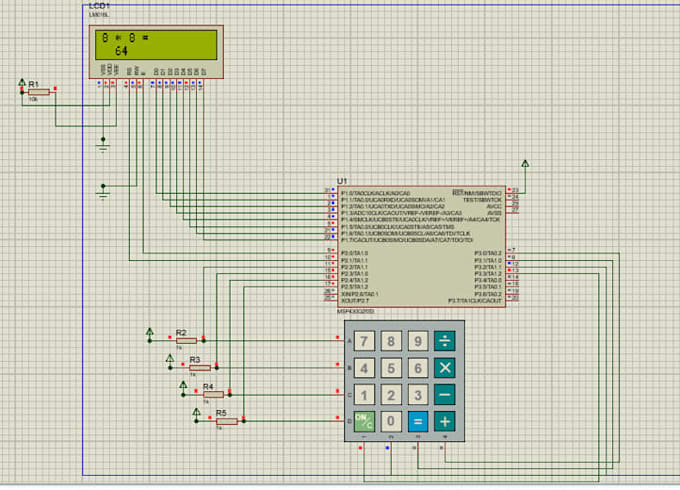Select the power terminal left of R3
Screen dimensions: 680x490
pos(170,361)
